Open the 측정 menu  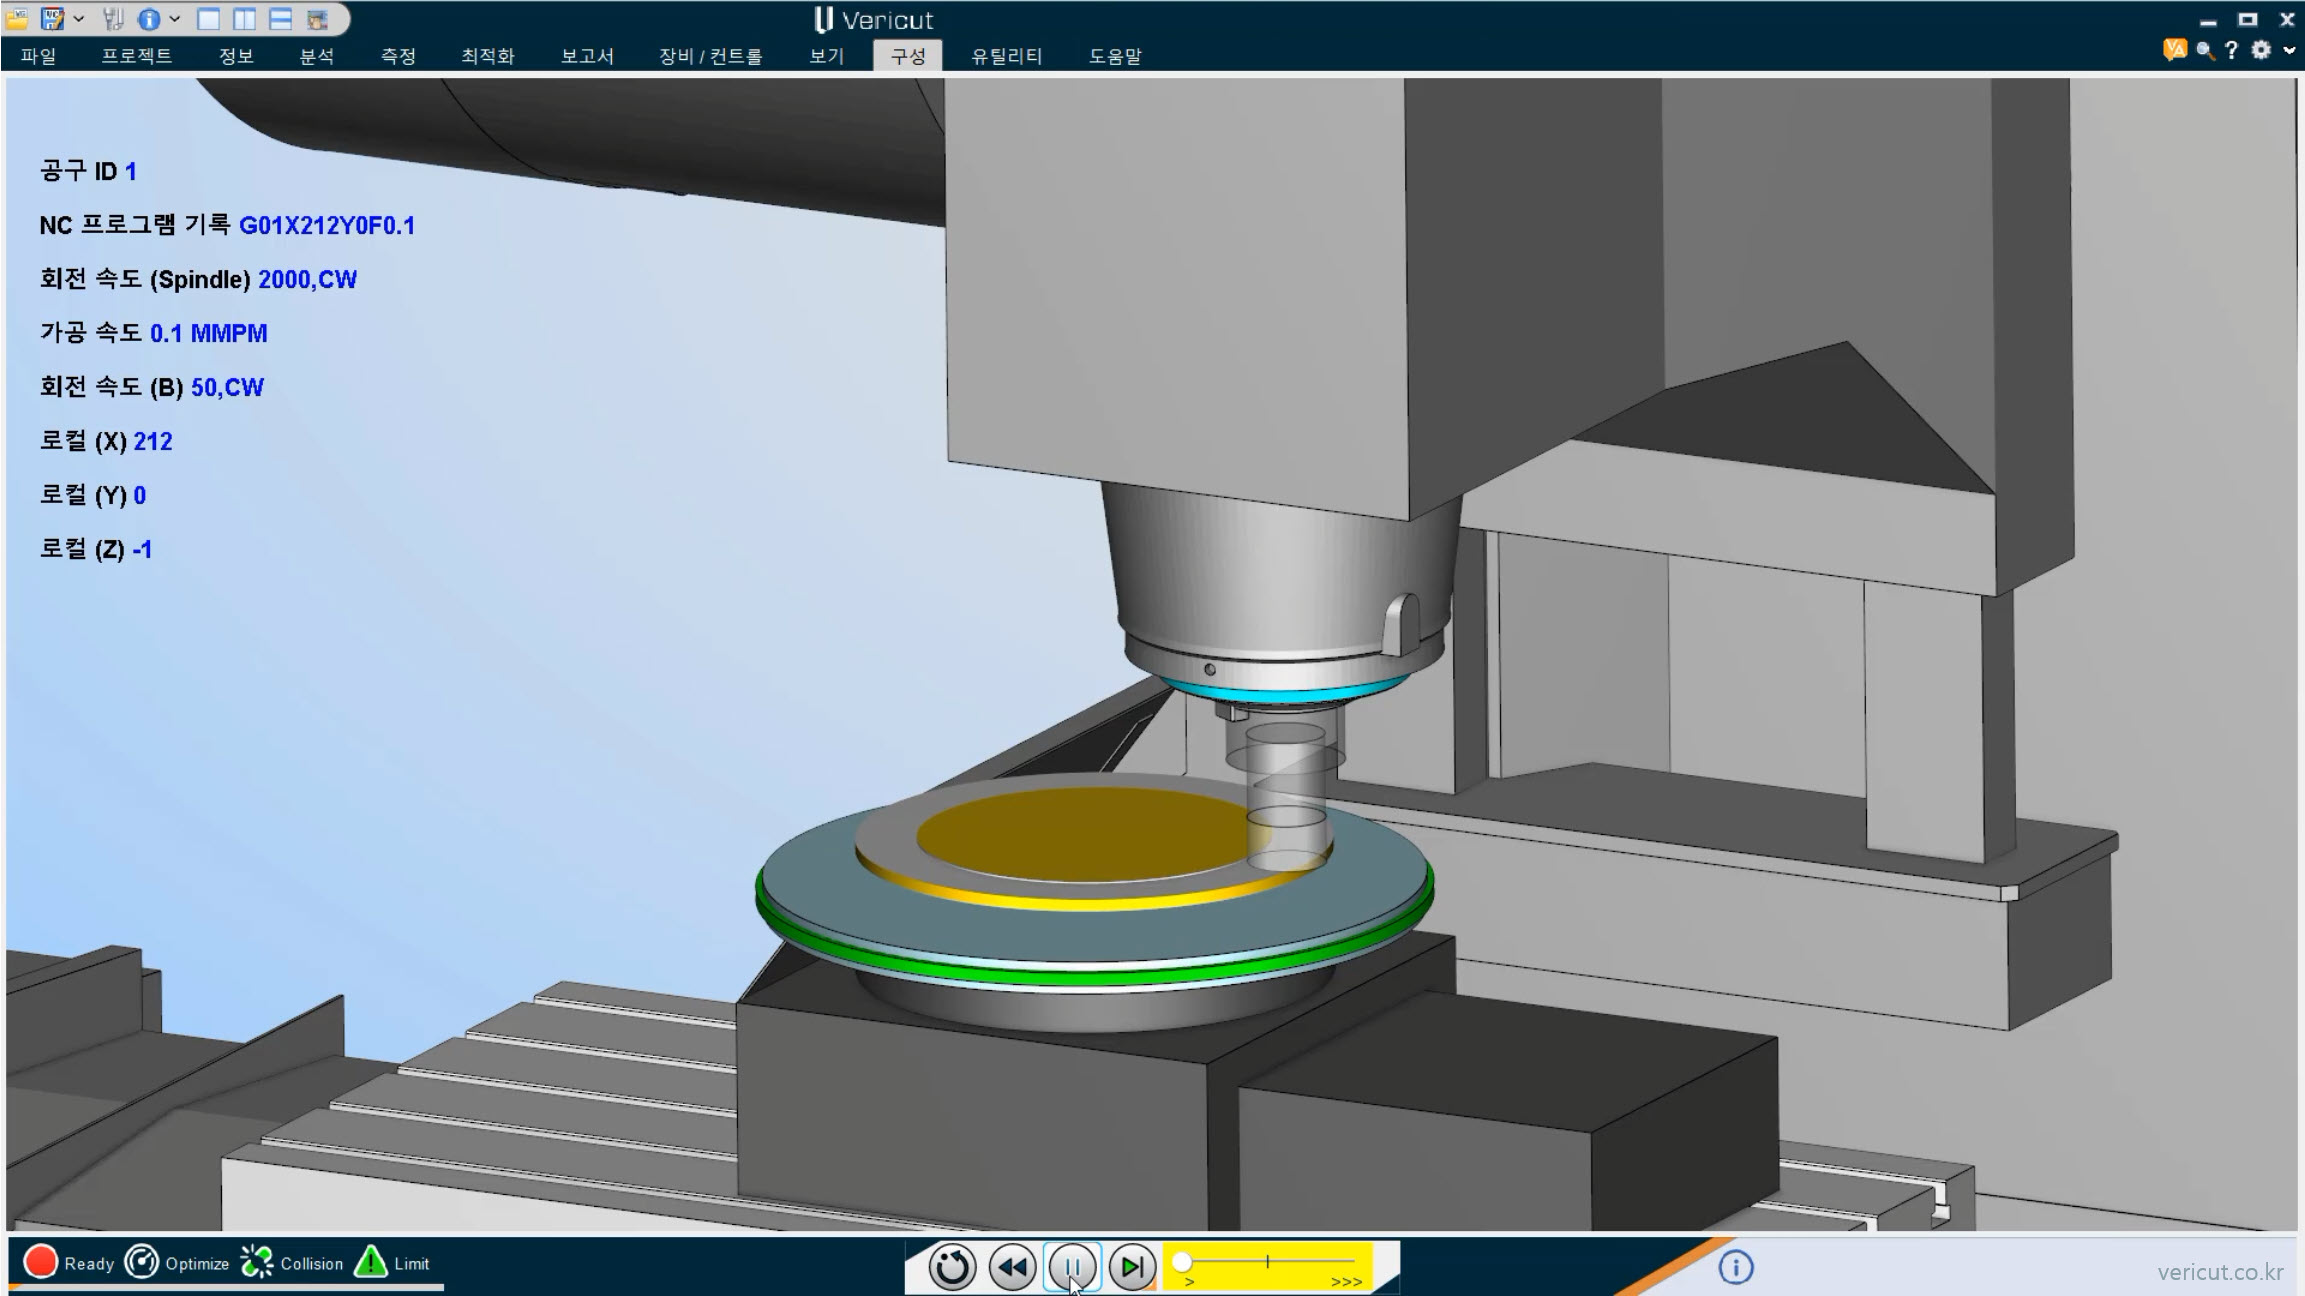click(x=398, y=56)
